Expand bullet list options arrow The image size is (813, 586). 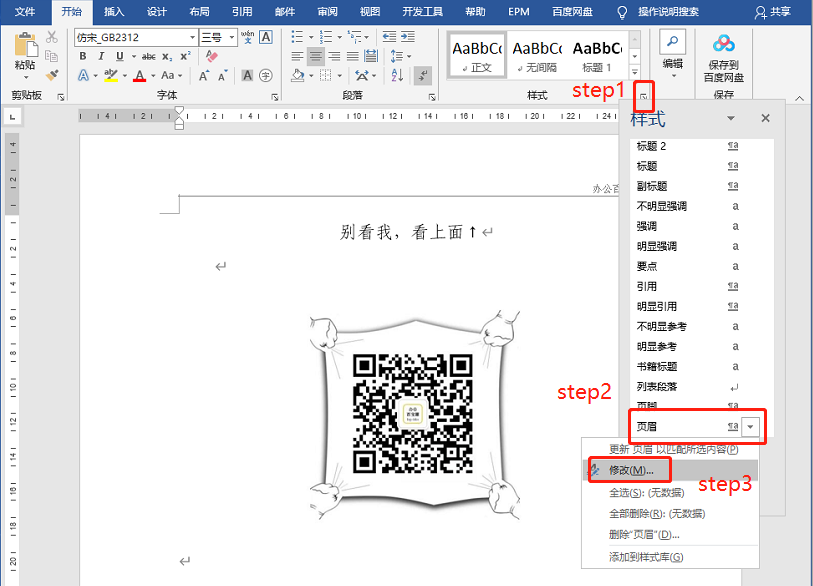(311, 37)
